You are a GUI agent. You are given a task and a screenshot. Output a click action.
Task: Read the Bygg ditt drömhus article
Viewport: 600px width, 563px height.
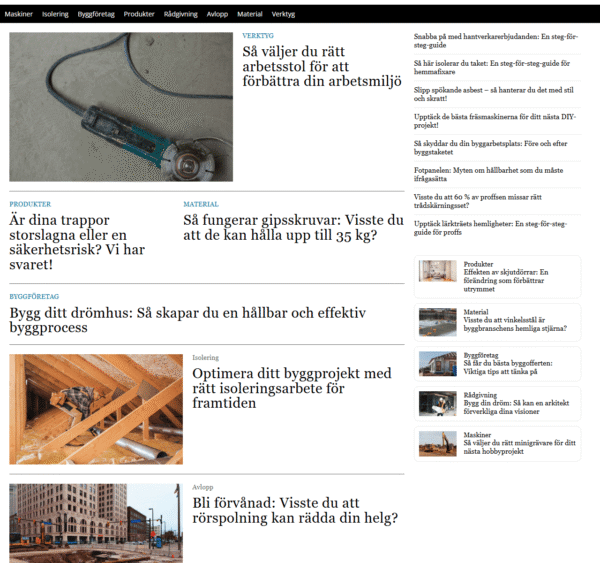click(188, 321)
